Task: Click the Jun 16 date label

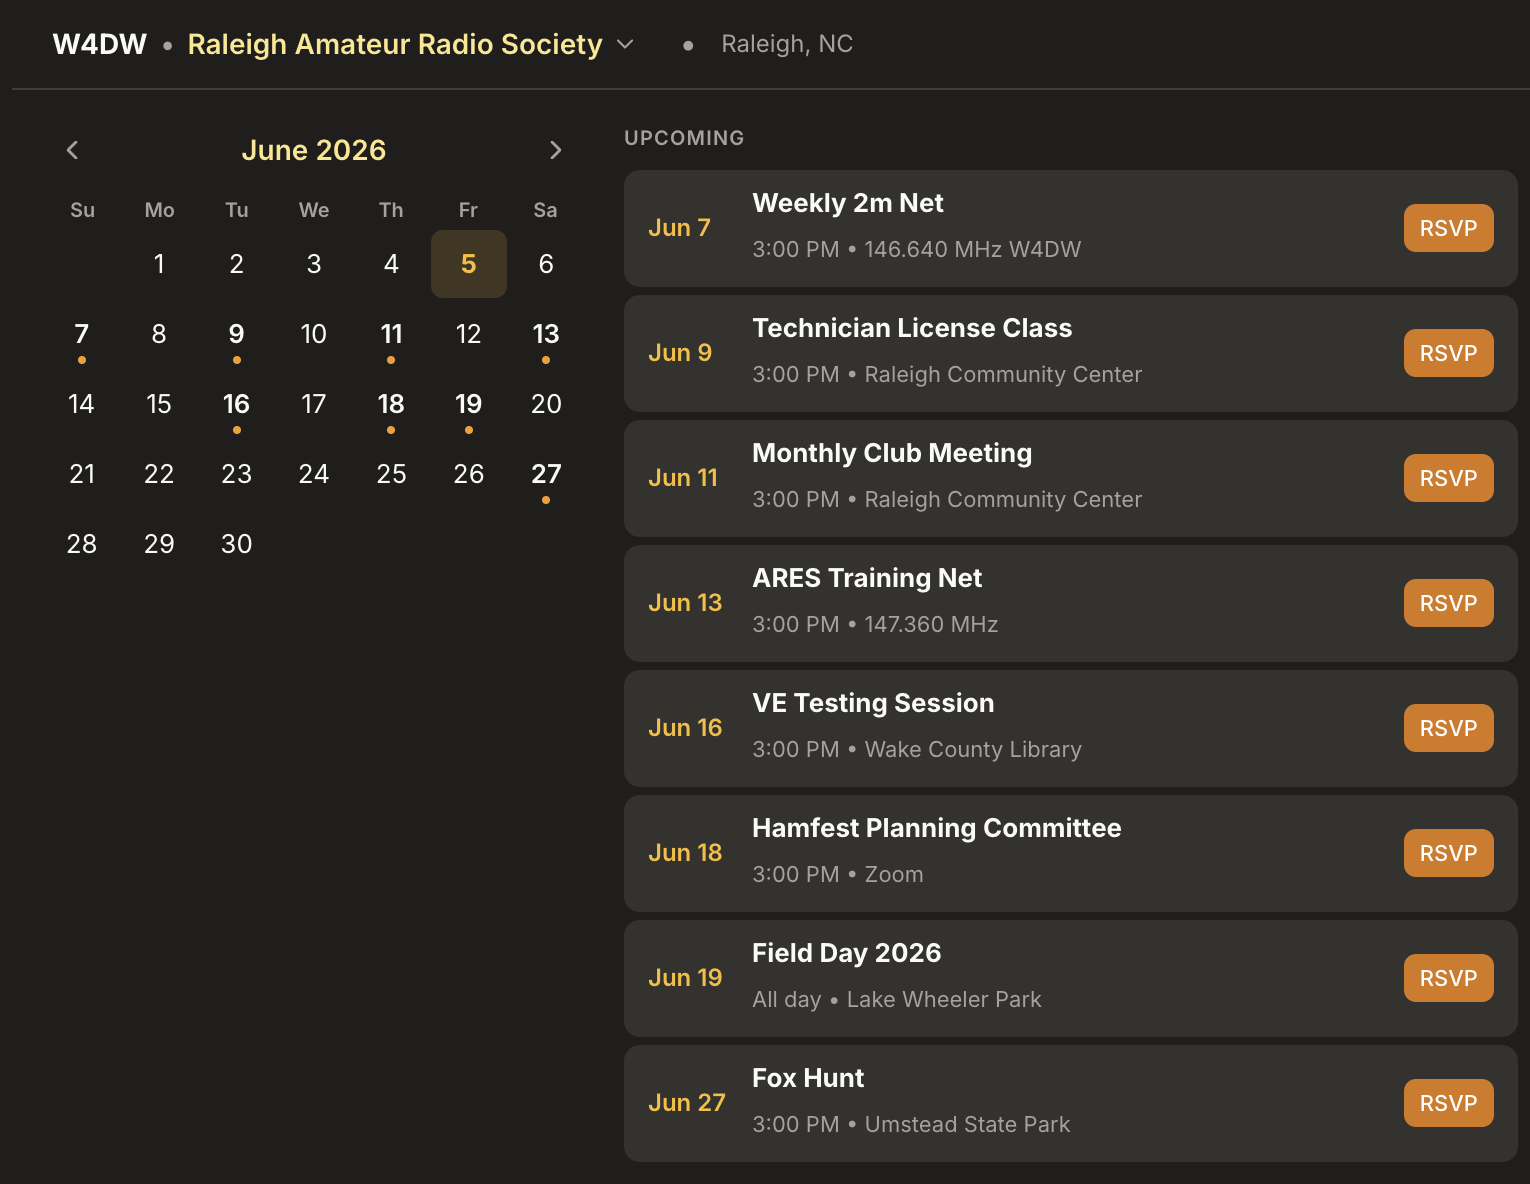Action: [685, 728]
